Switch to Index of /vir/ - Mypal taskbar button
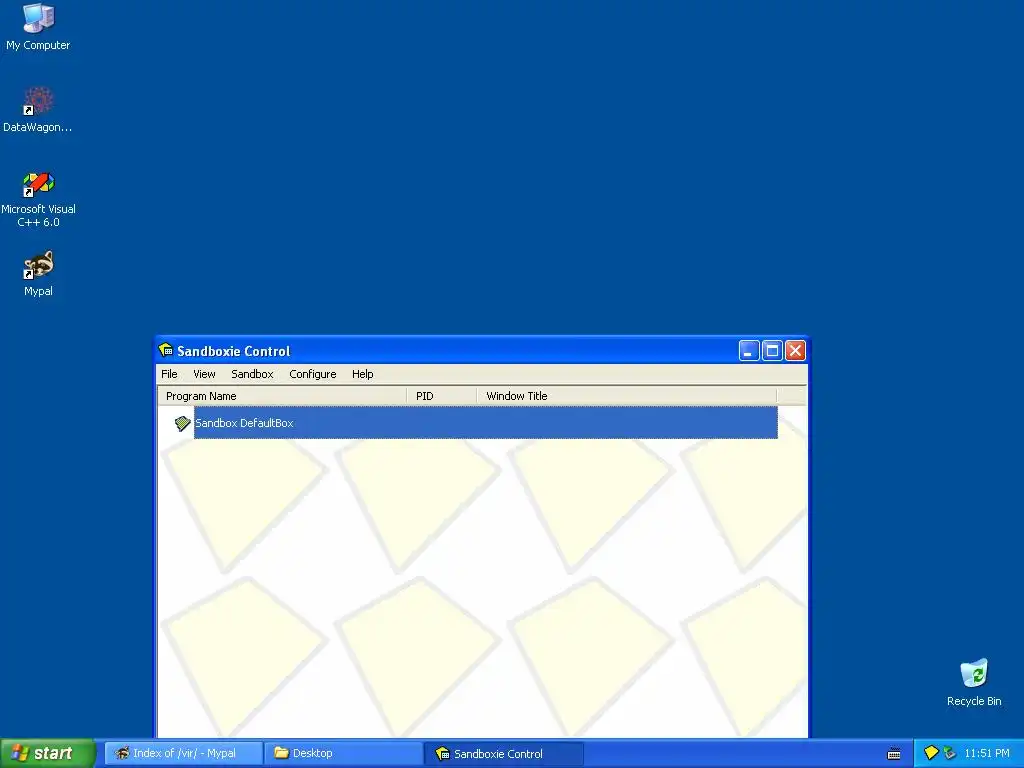Viewport: 1024px width, 768px height. pos(184,753)
